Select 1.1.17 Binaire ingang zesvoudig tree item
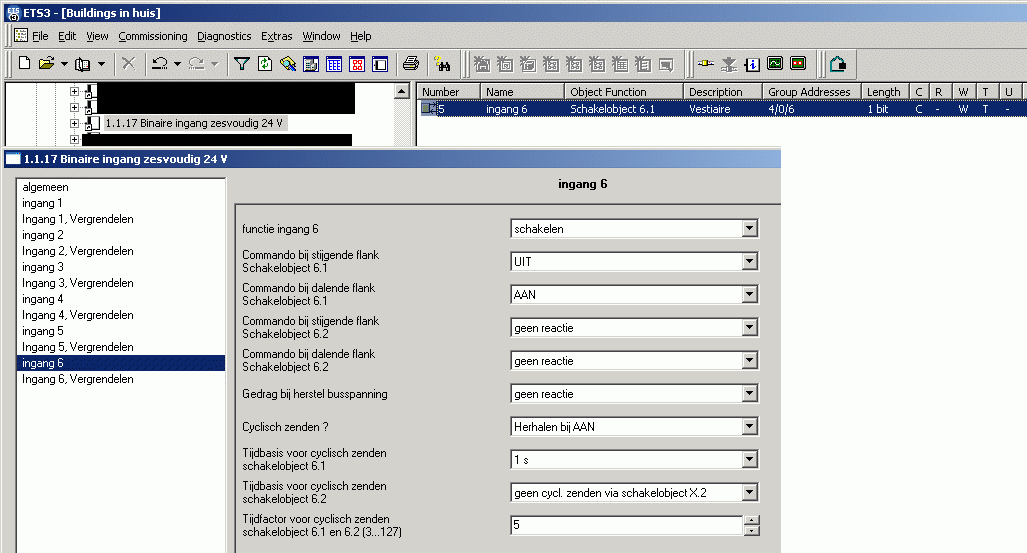 pyautogui.click(x=194, y=123)
